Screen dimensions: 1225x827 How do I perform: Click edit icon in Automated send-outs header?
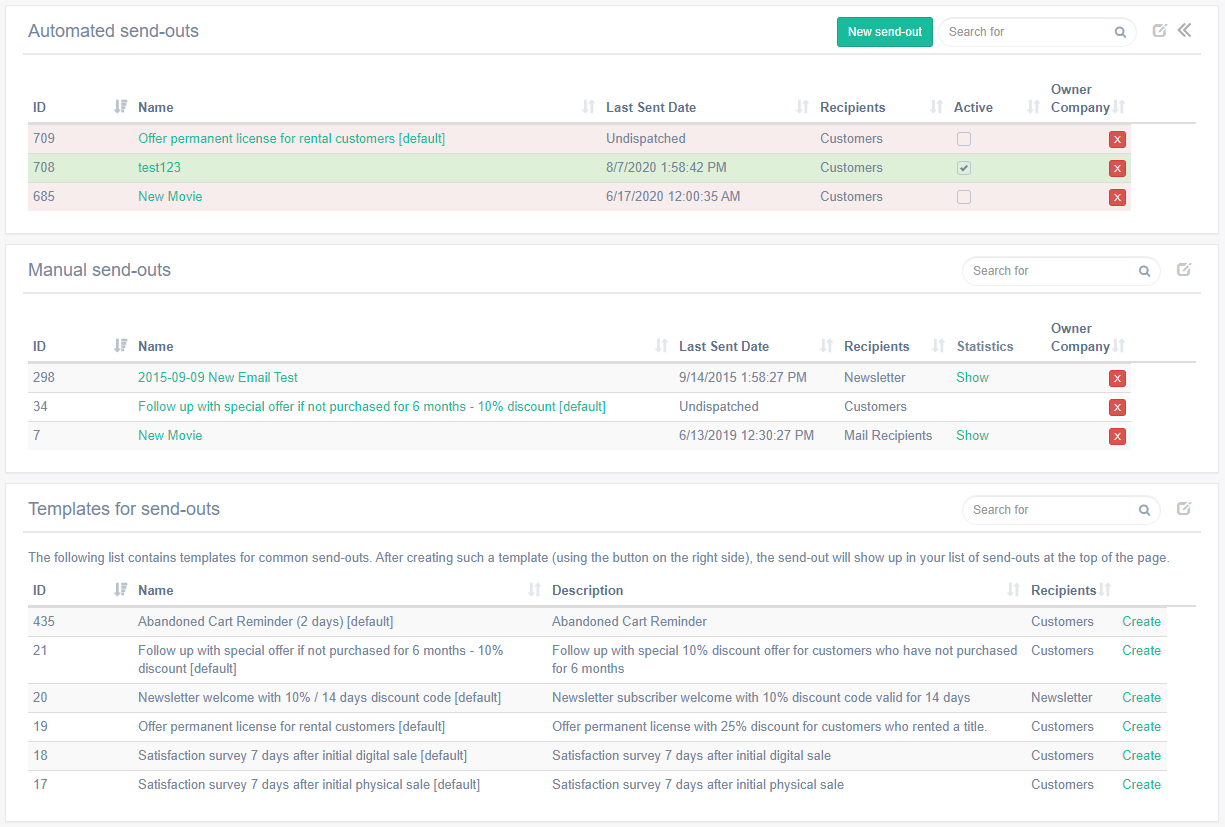click(x=1159, y=31)
